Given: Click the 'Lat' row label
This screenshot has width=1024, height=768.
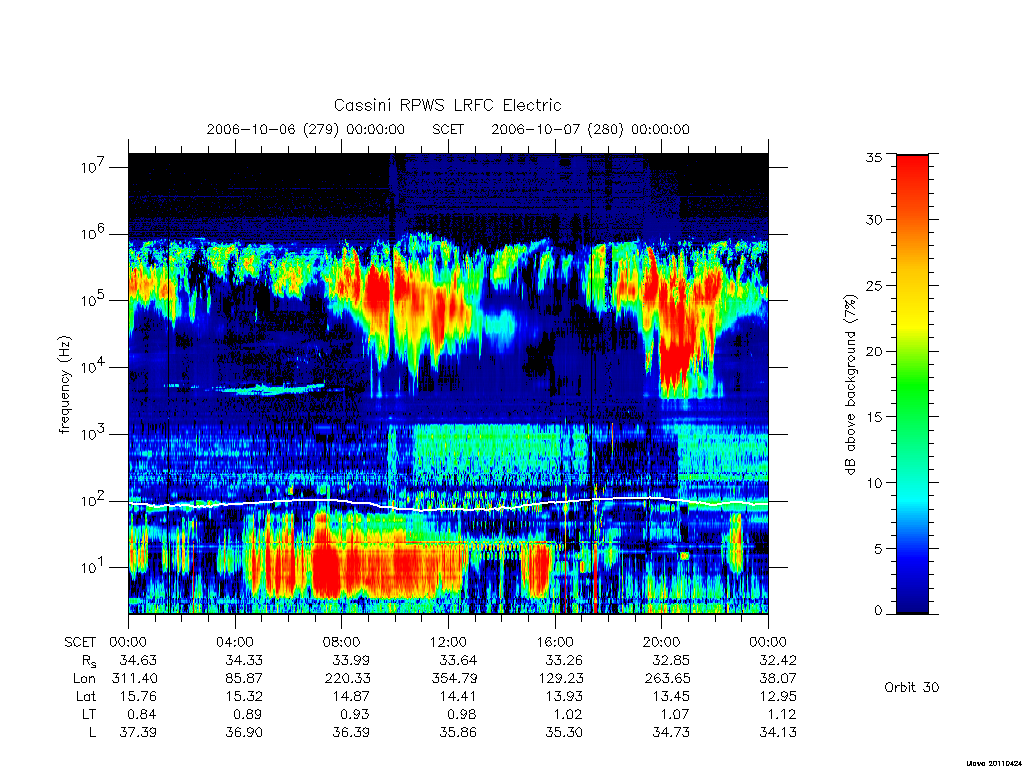Looking at the screenshot, I should [86, 696].
